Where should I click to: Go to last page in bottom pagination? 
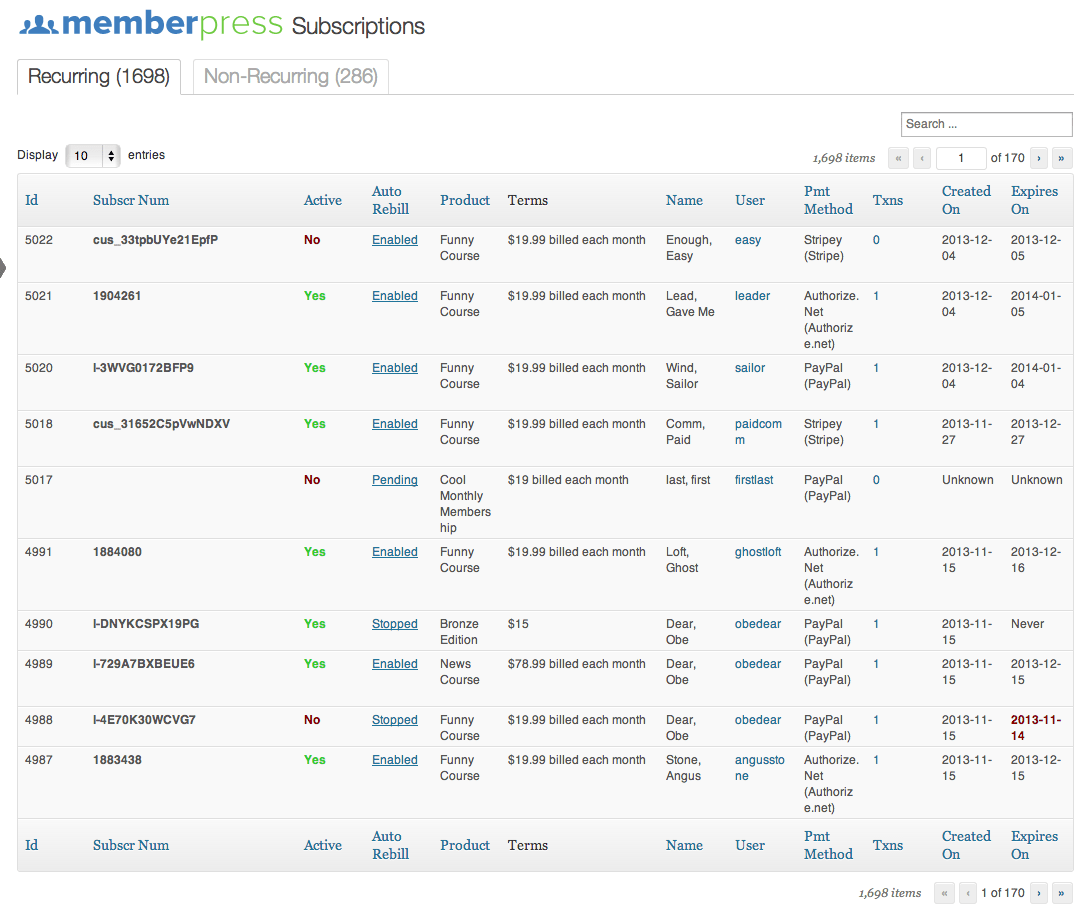coord(1062,893)
